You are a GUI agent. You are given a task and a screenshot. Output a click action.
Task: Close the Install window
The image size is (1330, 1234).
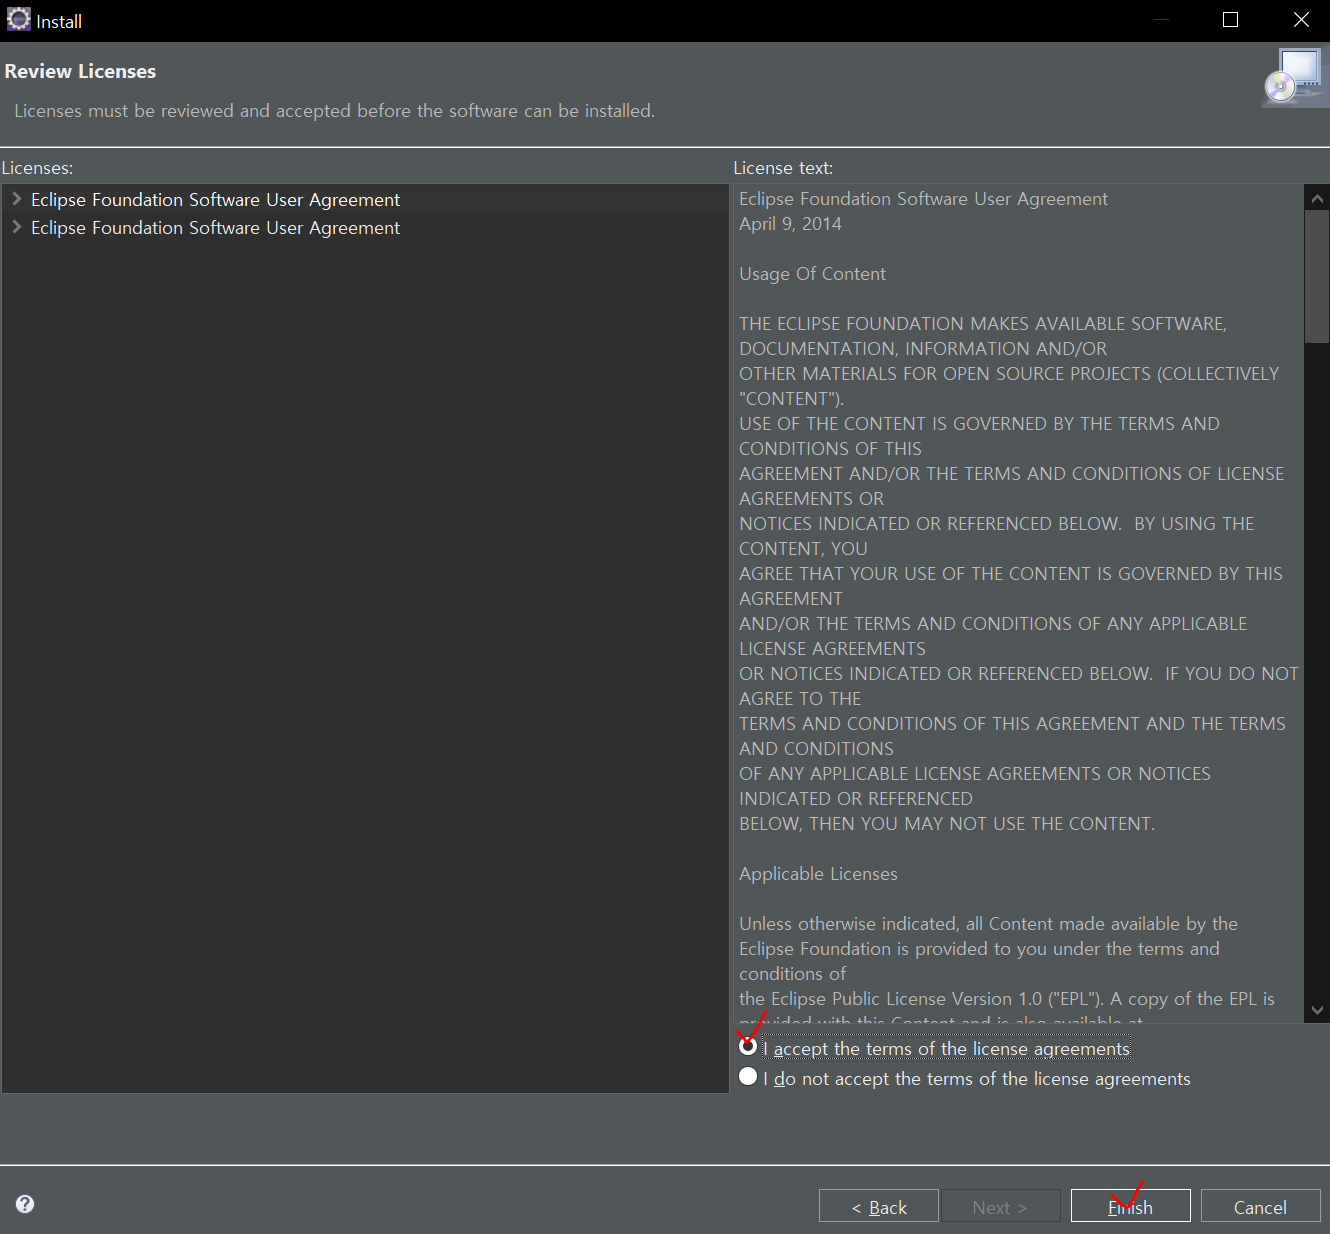1301,20
